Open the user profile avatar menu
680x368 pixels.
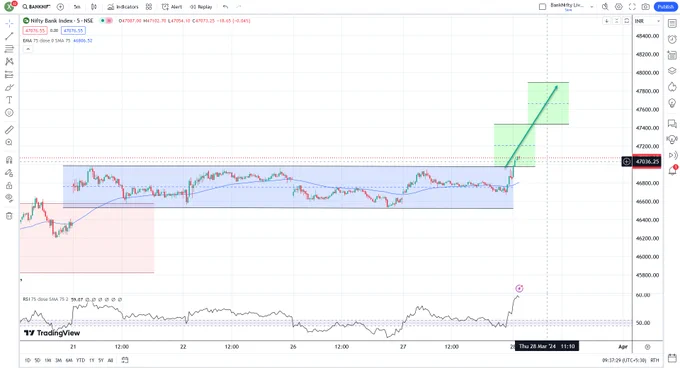(9, 7)
